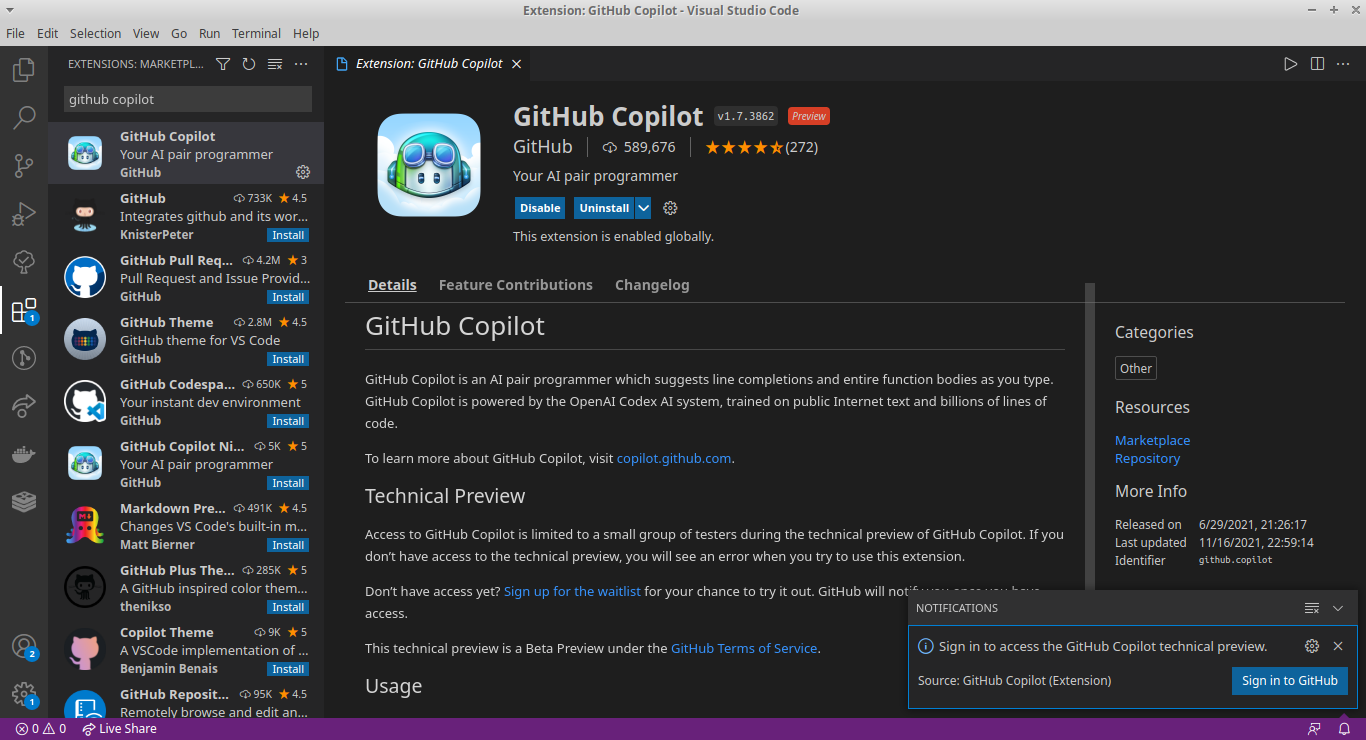Open the Accounts icon in activity bar
1366x740 pixels.
(24, 647)
